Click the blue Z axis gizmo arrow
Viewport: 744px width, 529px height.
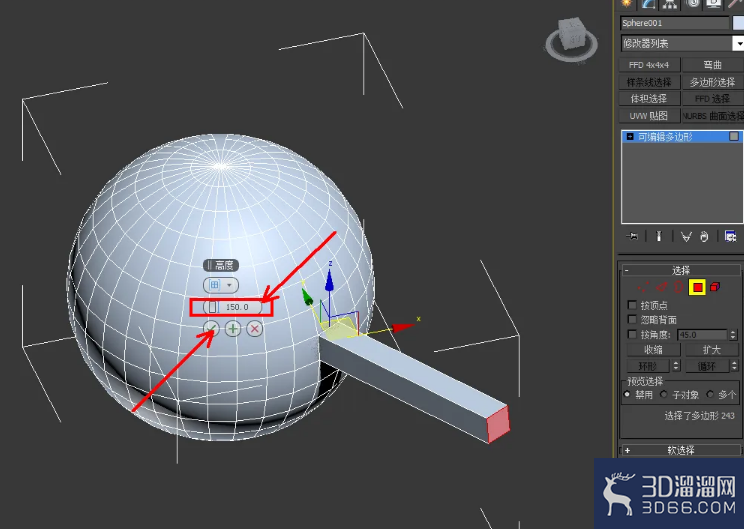click(329, 279)
